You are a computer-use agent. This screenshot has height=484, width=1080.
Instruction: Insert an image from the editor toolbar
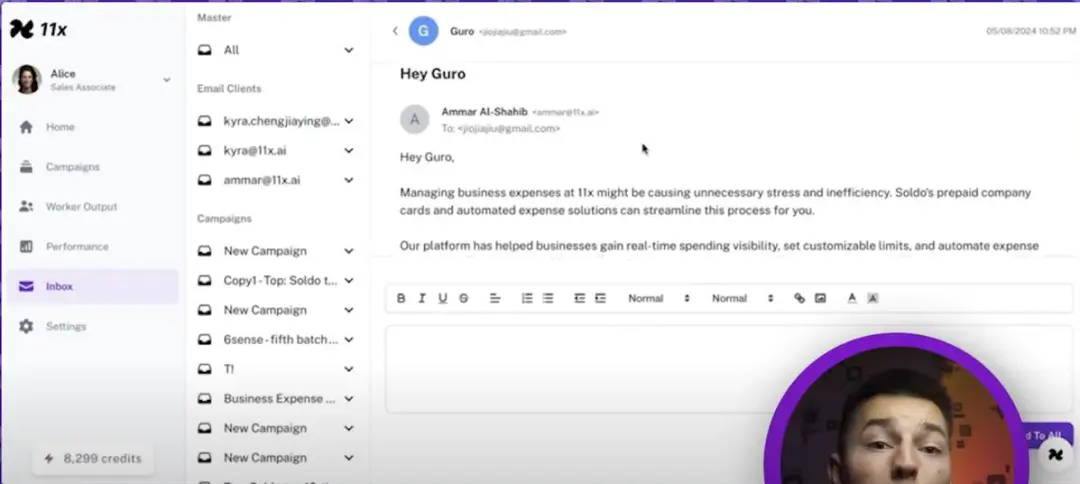click(820, 299)
